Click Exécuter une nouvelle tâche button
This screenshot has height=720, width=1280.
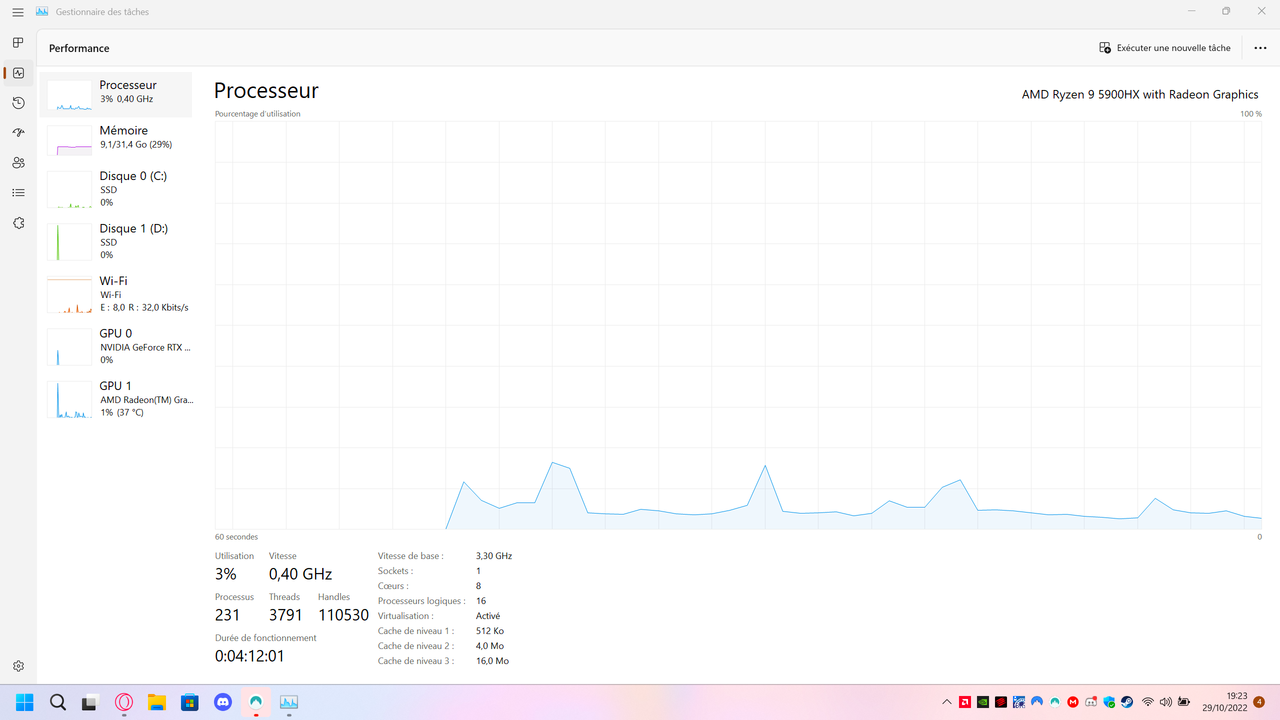(x=1165, y=48)
